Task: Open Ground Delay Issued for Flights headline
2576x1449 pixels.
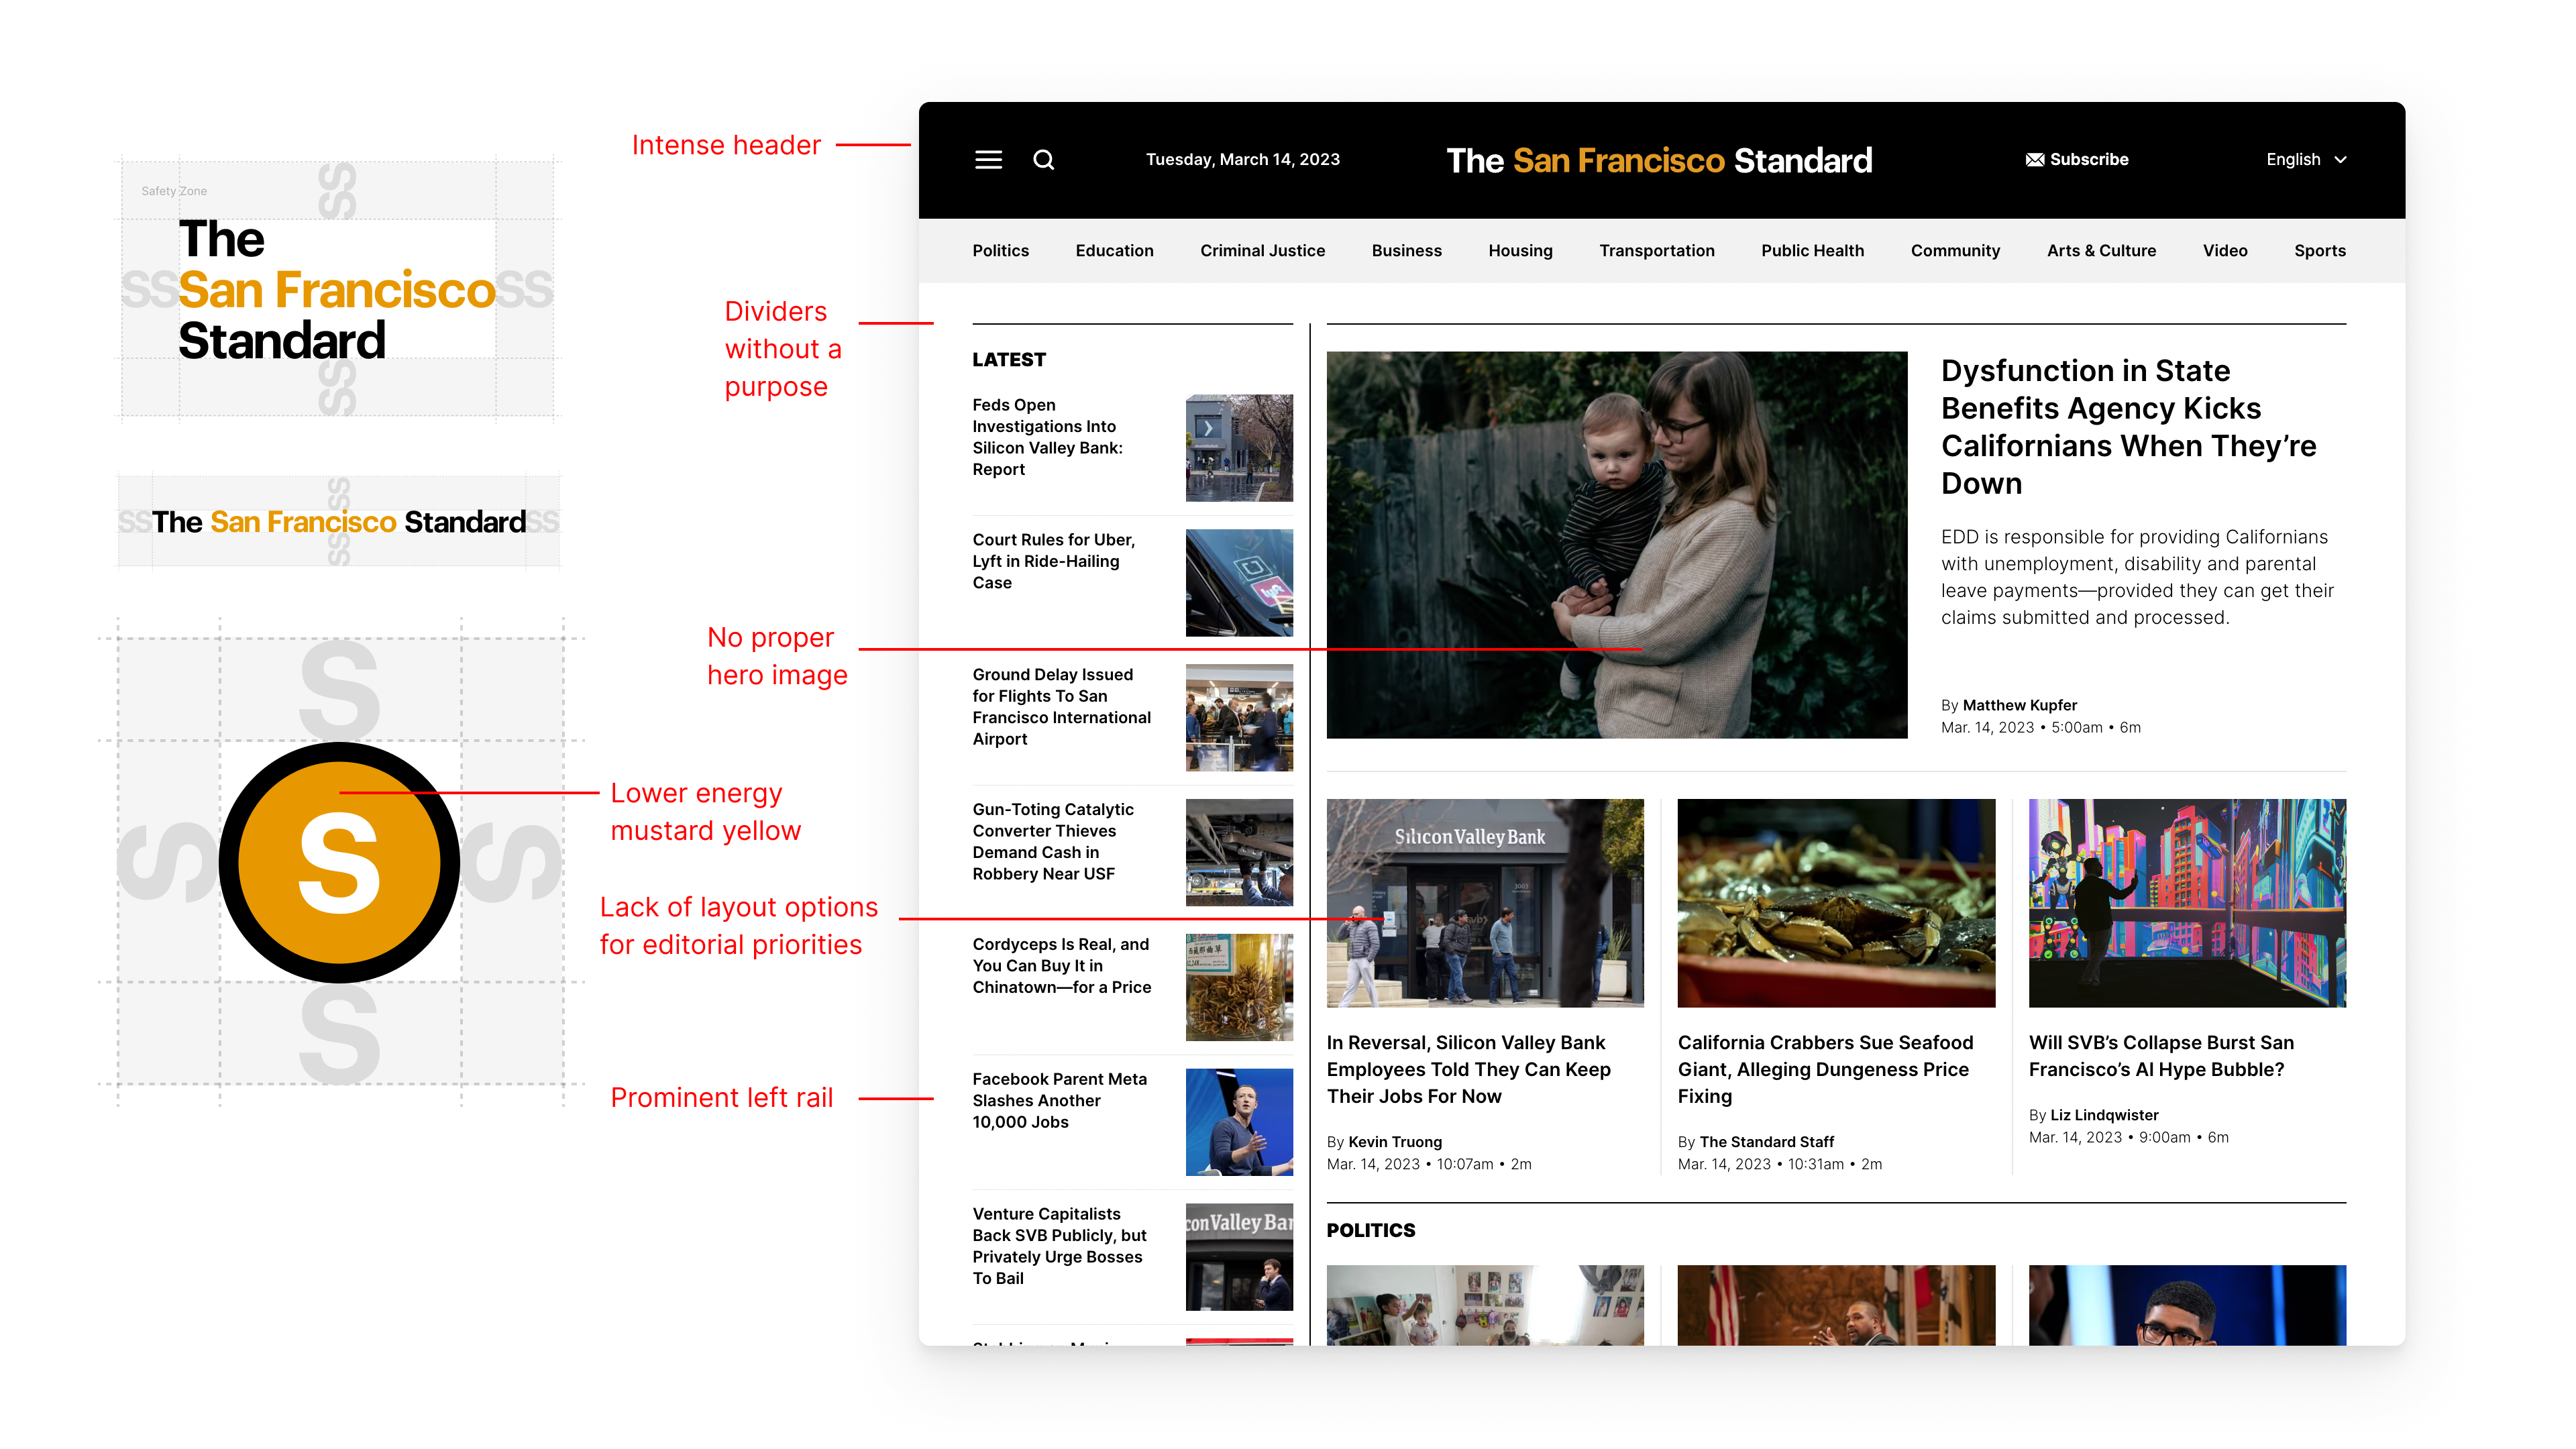Action: (1061, 707)
